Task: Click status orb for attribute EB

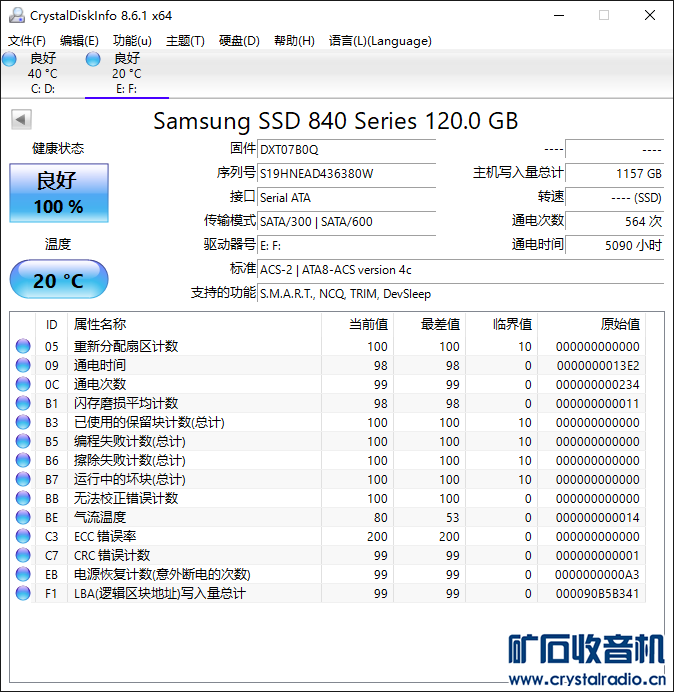Action: pyautogui.click(x=23, y=574)
